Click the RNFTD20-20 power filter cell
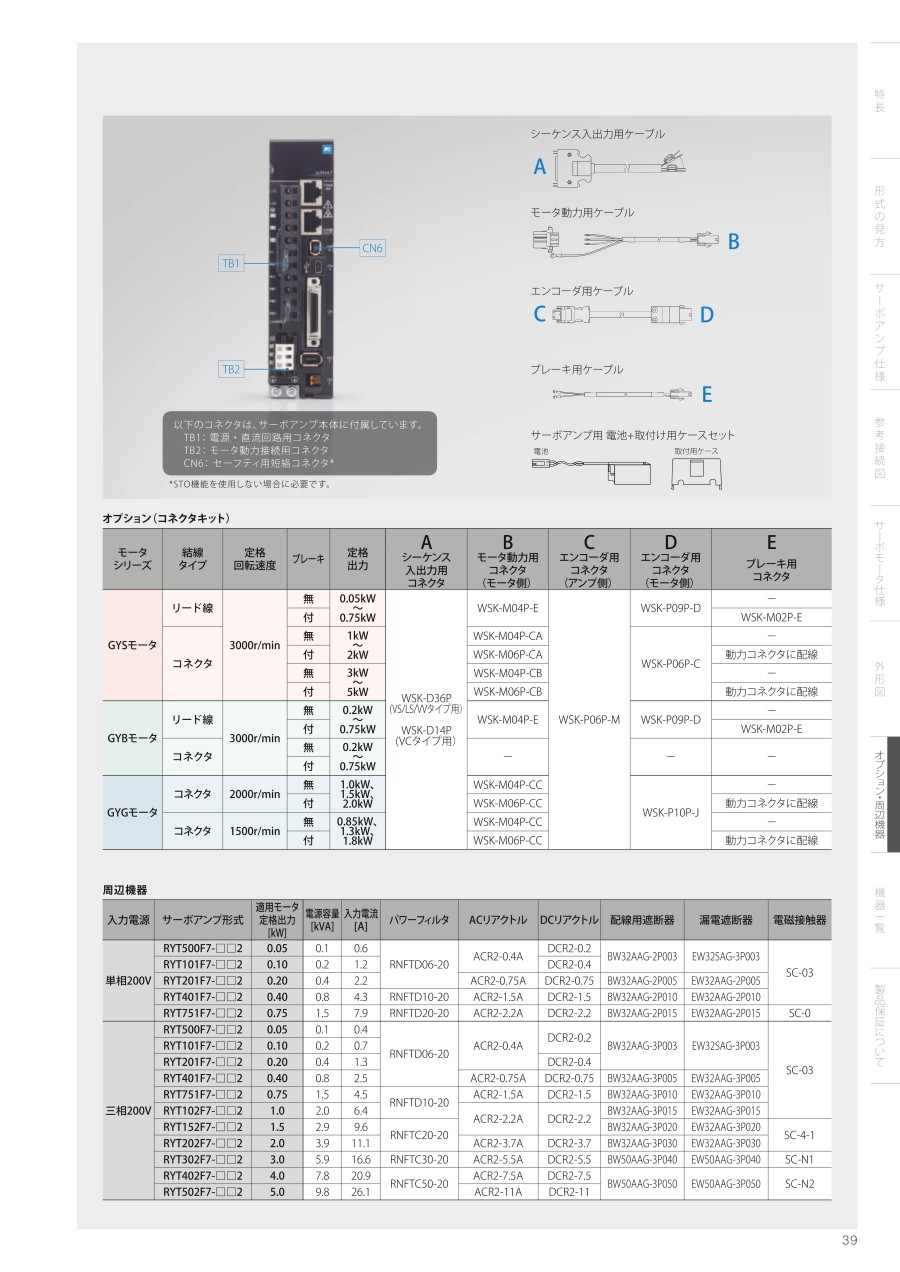This screenshot has width=900, height=1272. click(418, 1013)
